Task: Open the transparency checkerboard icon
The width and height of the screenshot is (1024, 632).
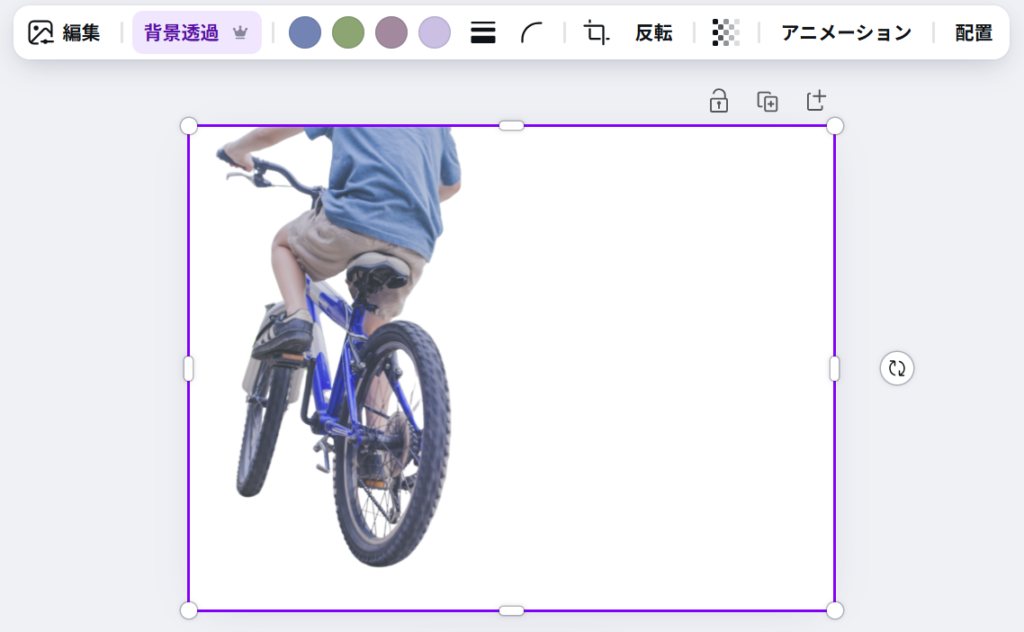Action: (726, 33)
